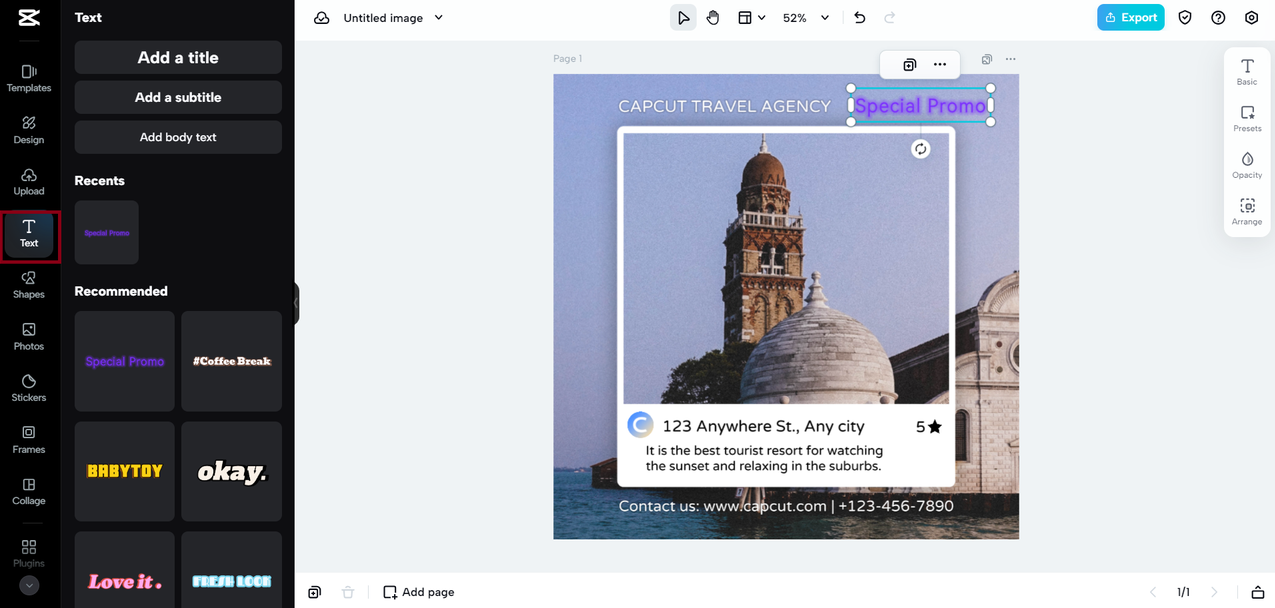Image resolution: width=1275 pixels, height=608 pixels.
Task: Duplicate selected text element icon
Action: pos(909,64)
